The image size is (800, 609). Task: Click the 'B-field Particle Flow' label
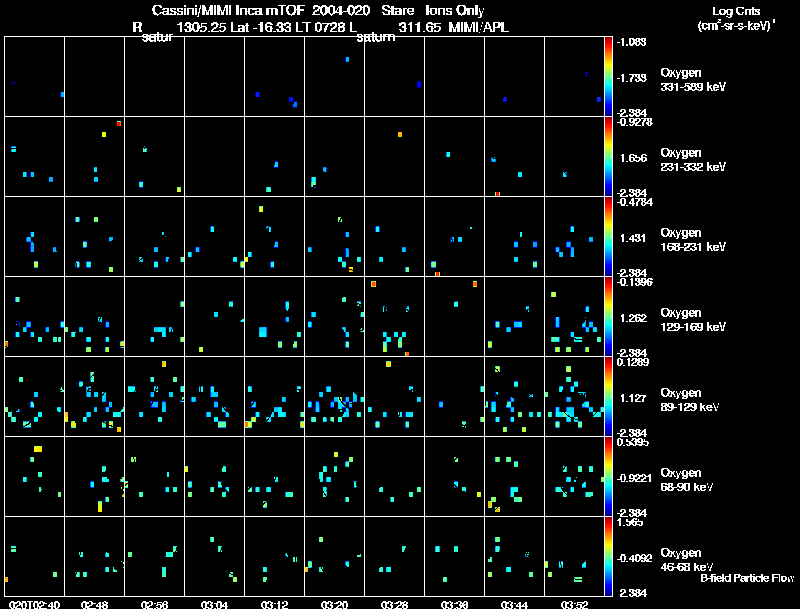click(747, 578)
